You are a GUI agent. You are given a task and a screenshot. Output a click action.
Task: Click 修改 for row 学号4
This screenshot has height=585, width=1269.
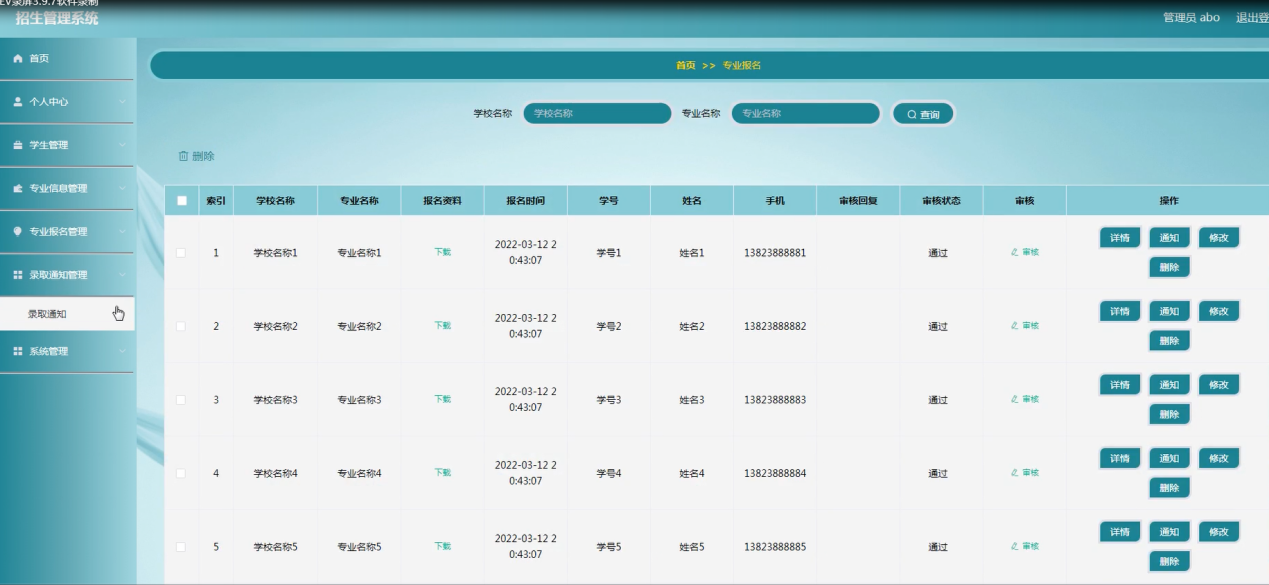pyautogui.click(x=1218, y=458)
